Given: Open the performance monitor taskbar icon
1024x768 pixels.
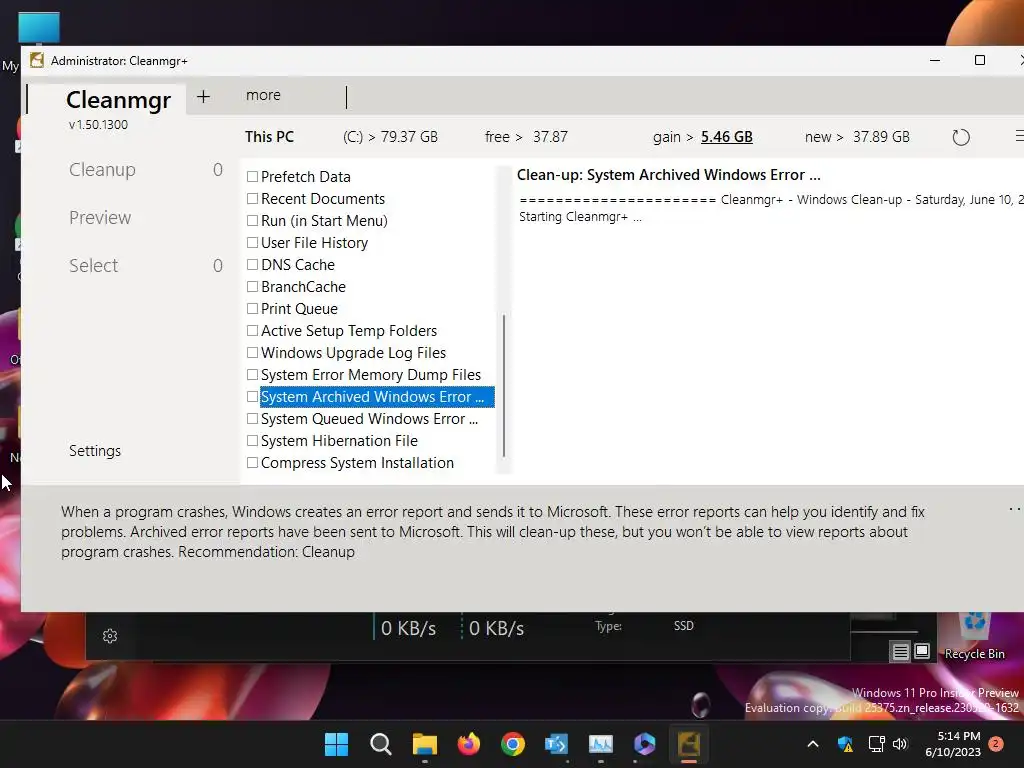Looking at the screenshot, I should click(601, 744).
